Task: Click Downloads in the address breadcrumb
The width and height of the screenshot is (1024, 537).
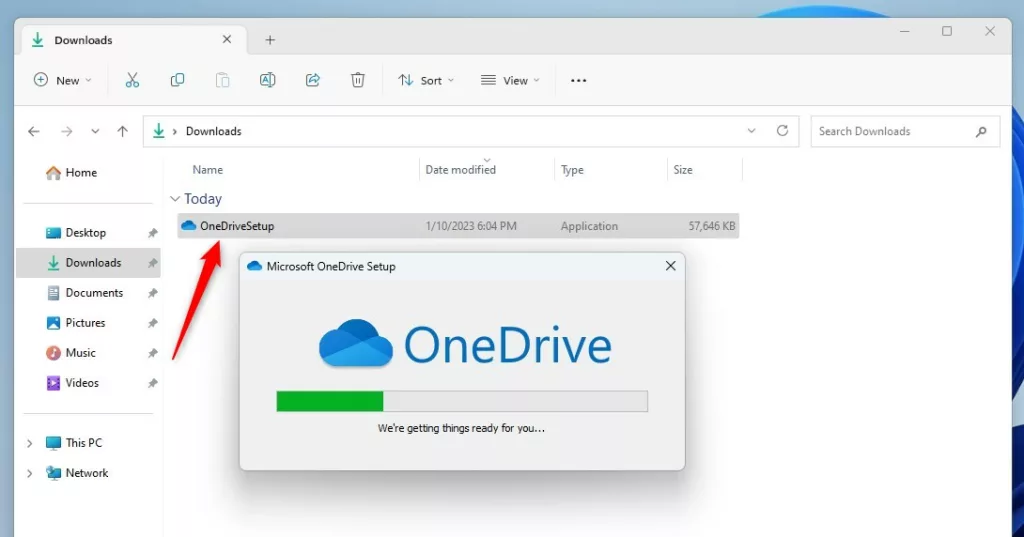Action: pyautogui.click(x=214, y=131)
